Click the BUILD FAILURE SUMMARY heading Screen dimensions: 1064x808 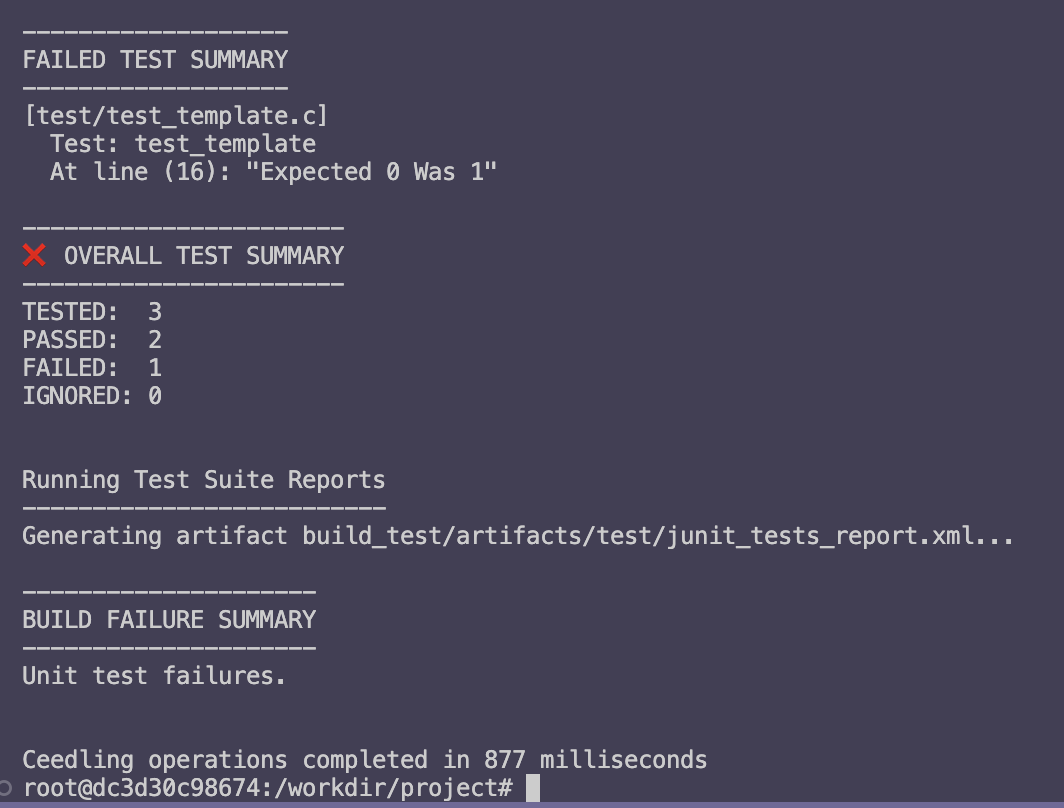tap(170, 619)
